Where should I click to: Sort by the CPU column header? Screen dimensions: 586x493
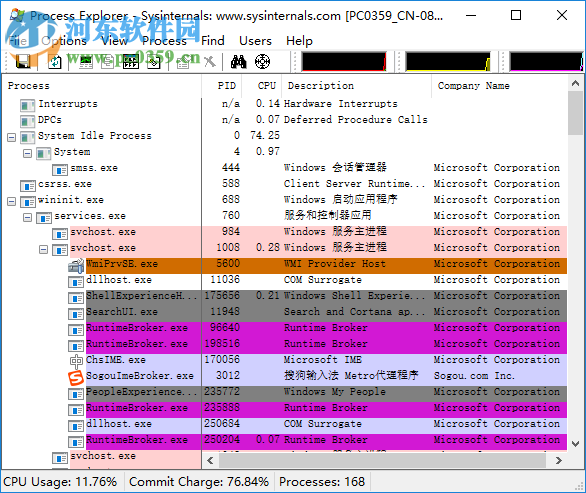point(262,86)
